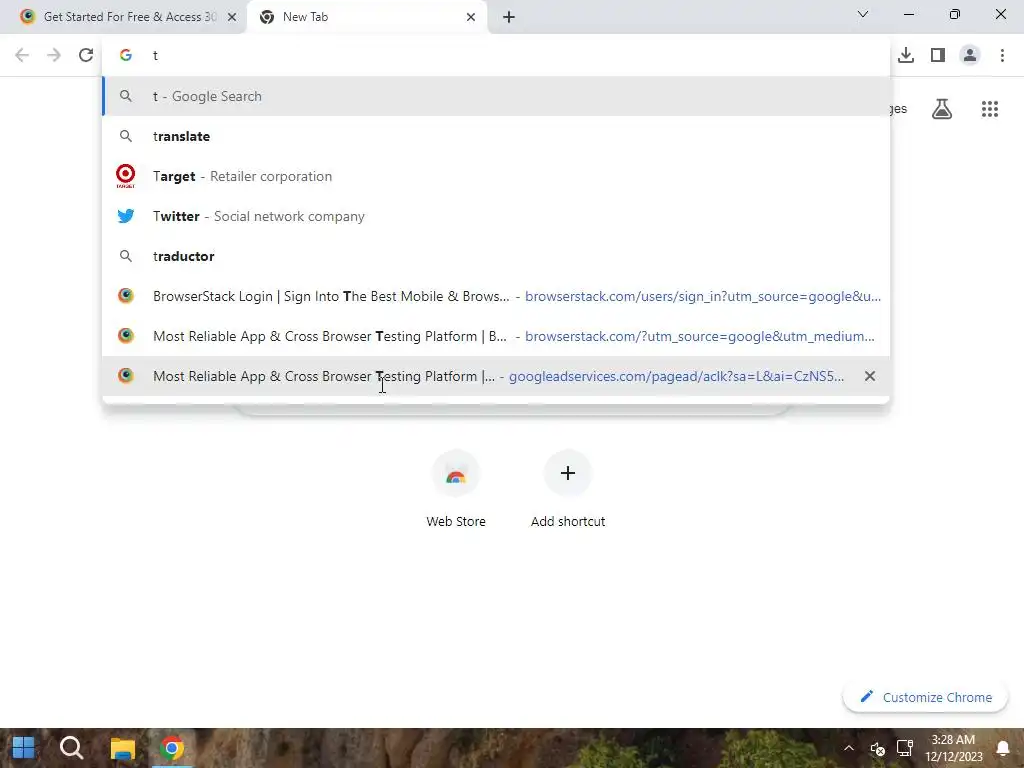Toggle the side panel icon
The width and height of the screenshot is (1024, 768).
coord(938,55)
